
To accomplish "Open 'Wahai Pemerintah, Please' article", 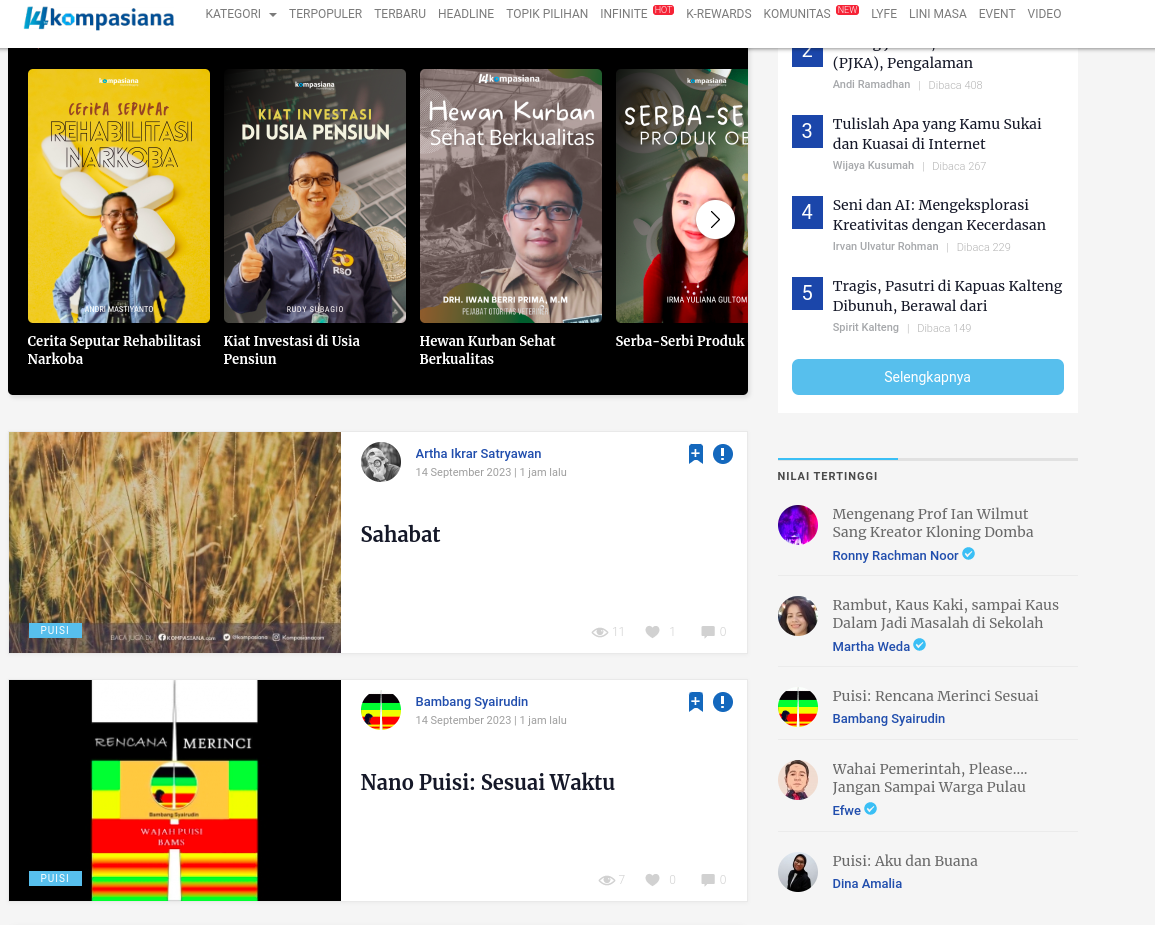I will point(930,778).
